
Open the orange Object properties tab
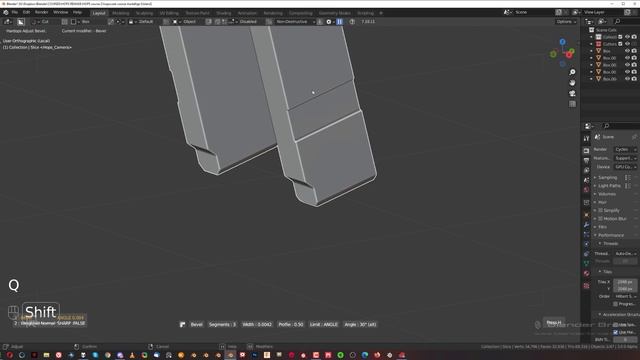click(x=586, y=215)
